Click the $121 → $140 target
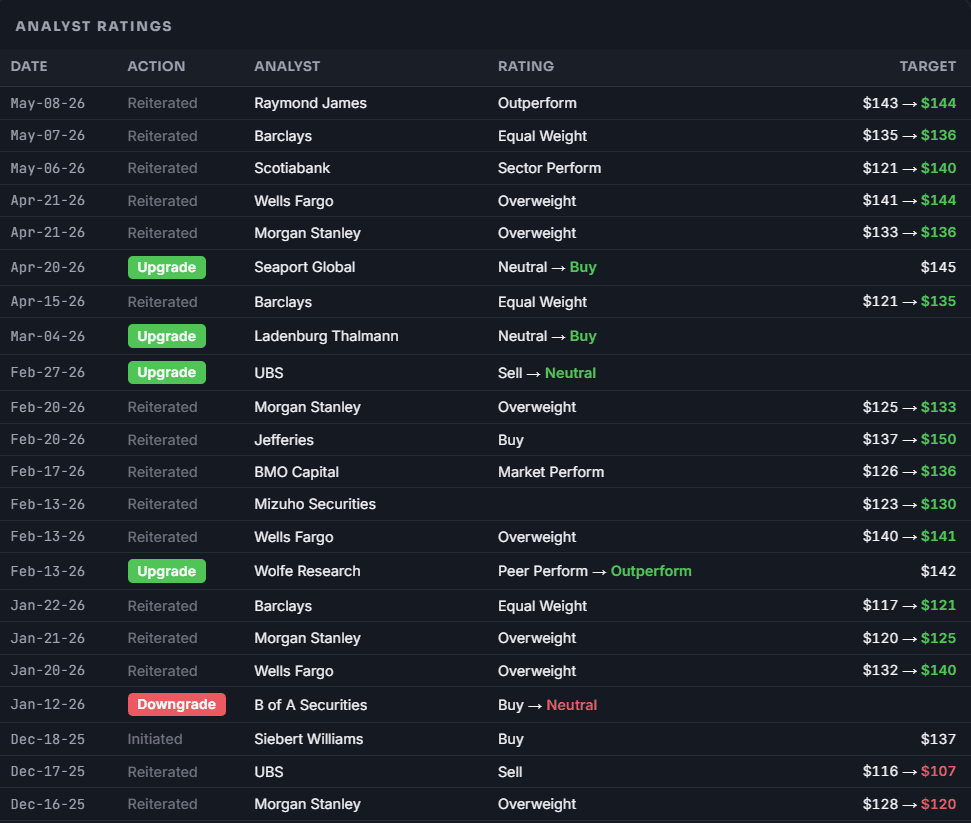The height and width of the screenshot is (823, 971). tap(909, 168)
